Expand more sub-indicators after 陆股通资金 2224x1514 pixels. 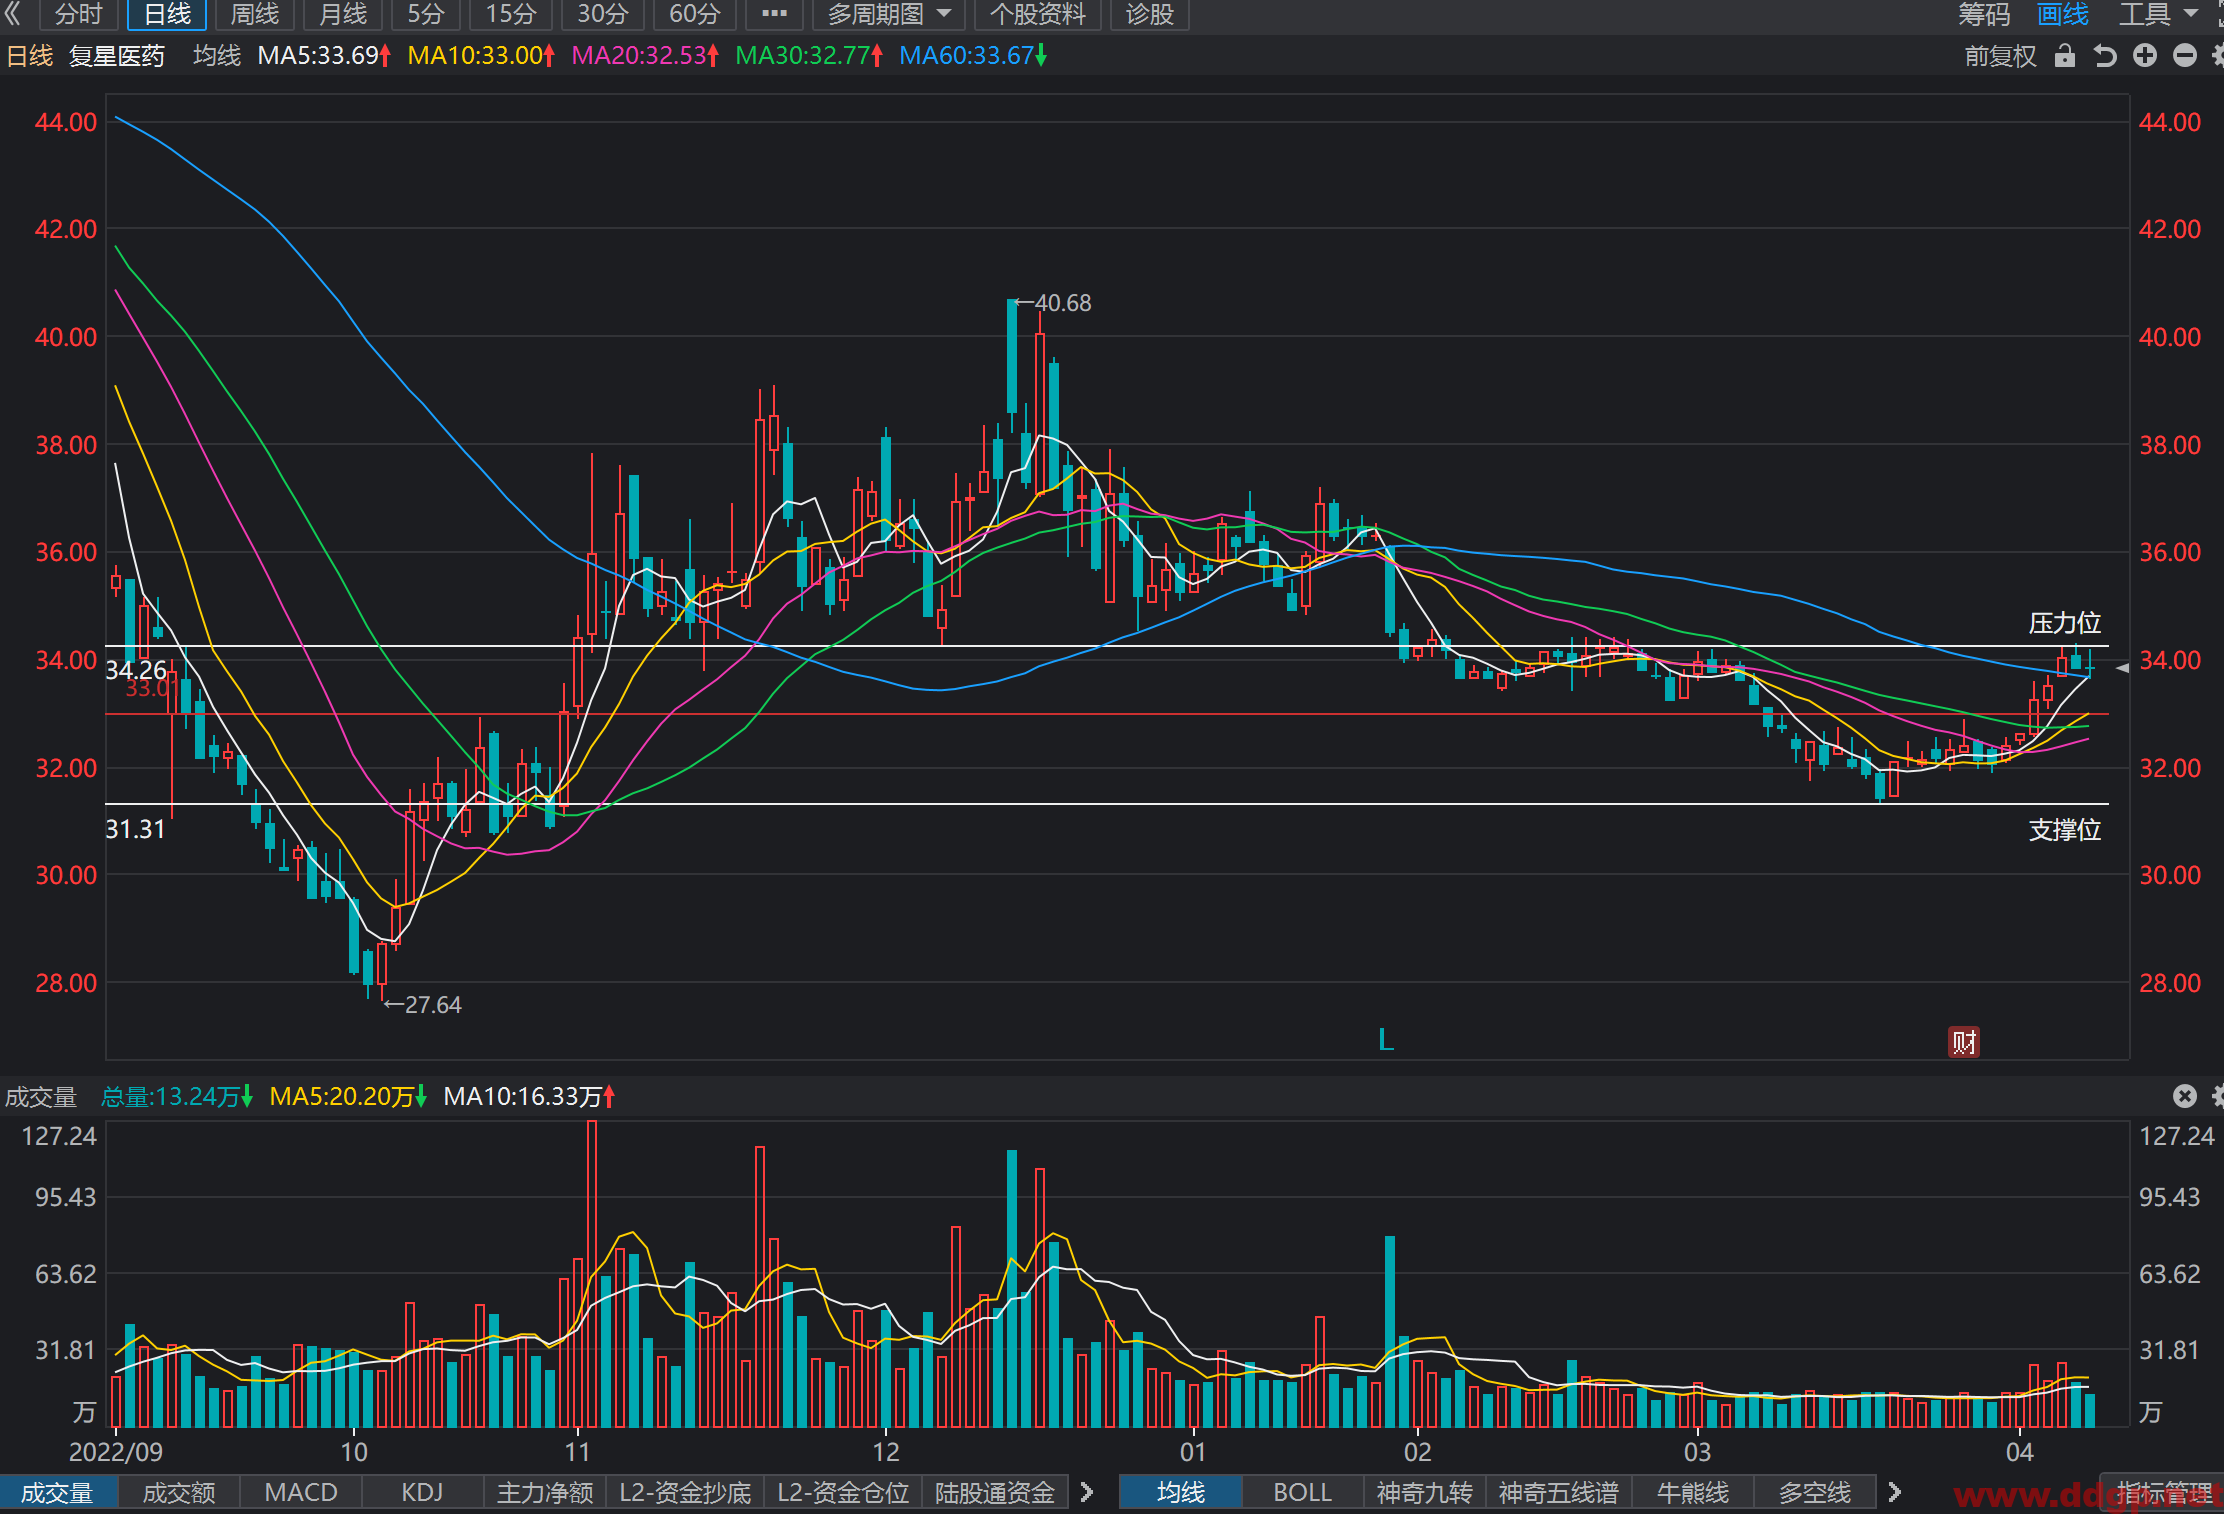tap(1087, 1492)
